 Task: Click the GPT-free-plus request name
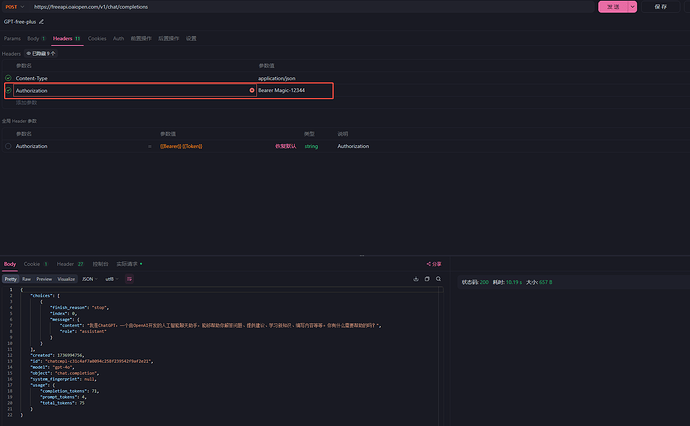pos(20,22)
